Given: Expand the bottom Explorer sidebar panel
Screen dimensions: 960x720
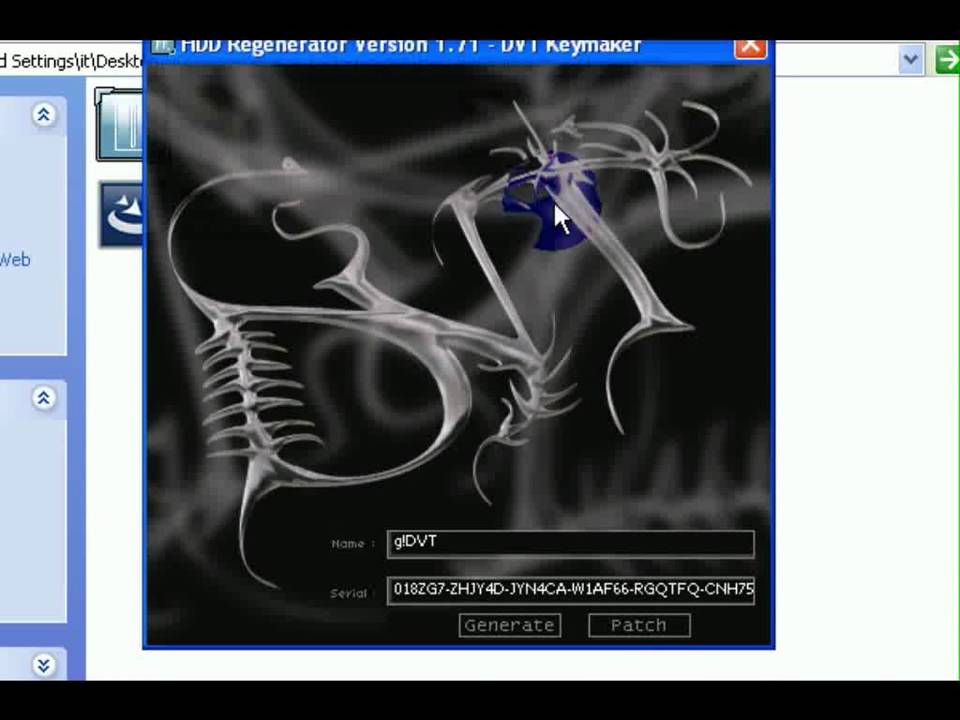Looking at the screenshot, I should [x=43, y=665].
